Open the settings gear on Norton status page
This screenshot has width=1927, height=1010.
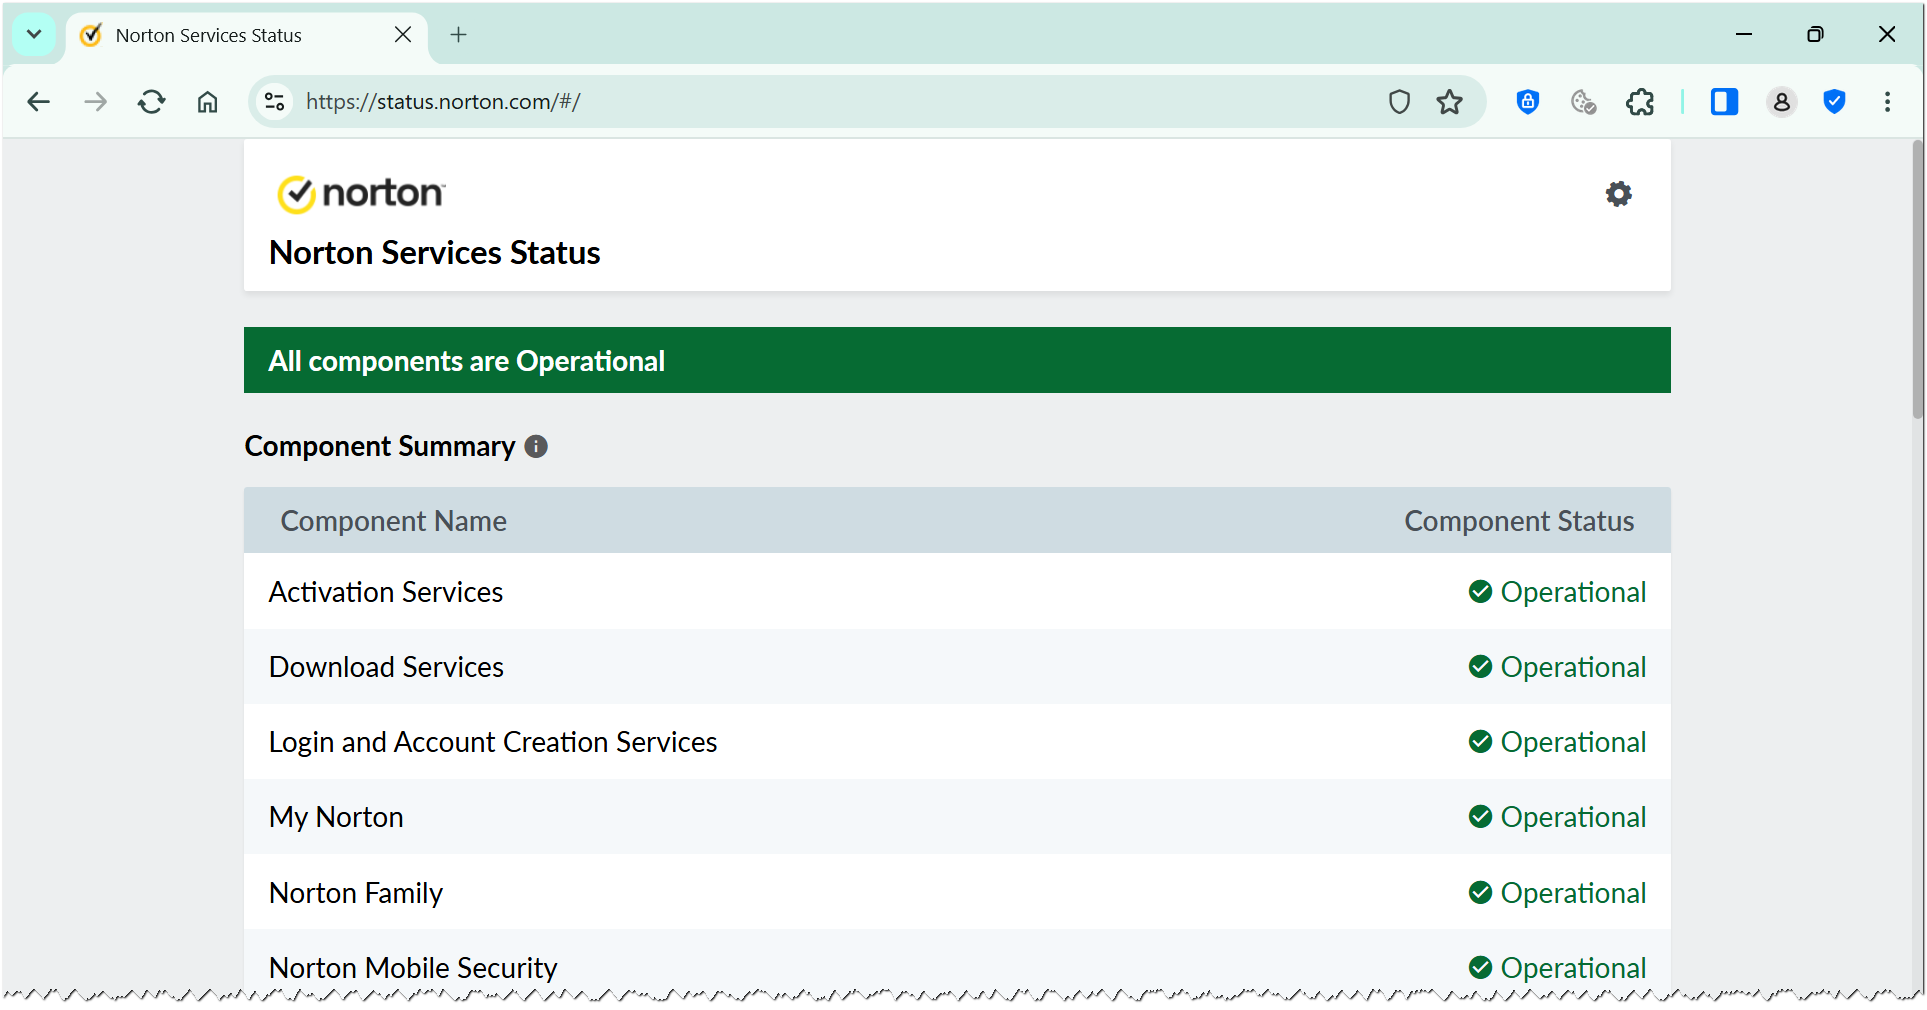(1618, 194)
